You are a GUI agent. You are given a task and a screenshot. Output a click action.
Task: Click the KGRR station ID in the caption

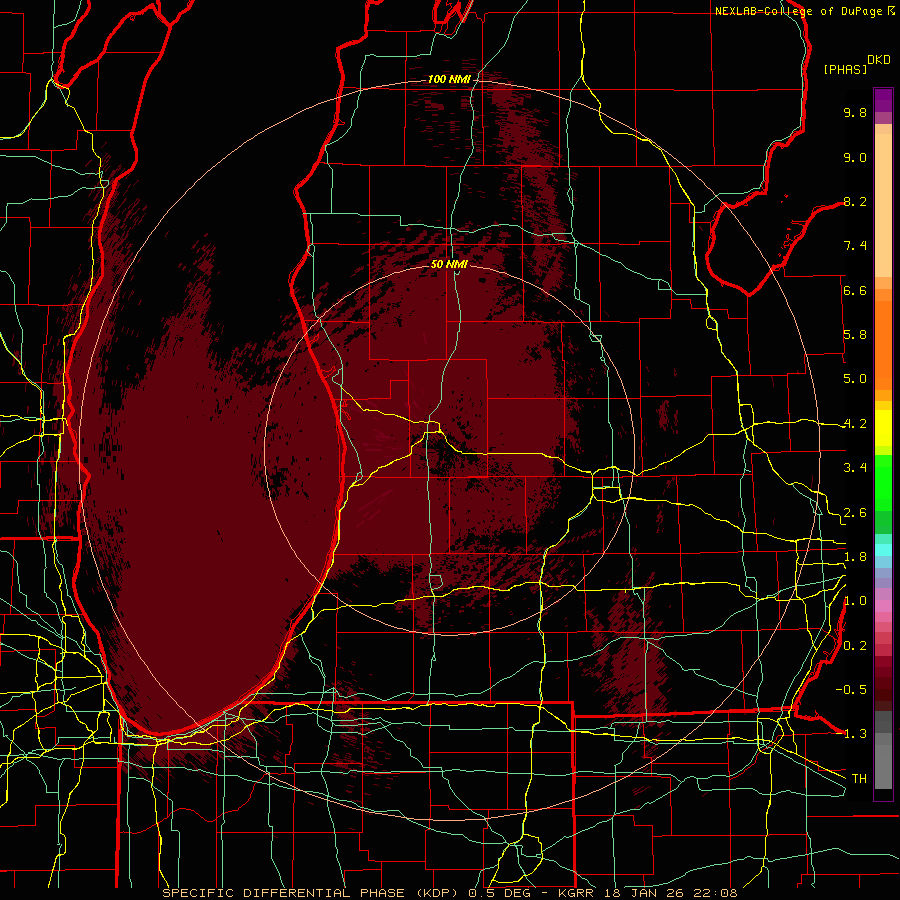tap(577, 893)
